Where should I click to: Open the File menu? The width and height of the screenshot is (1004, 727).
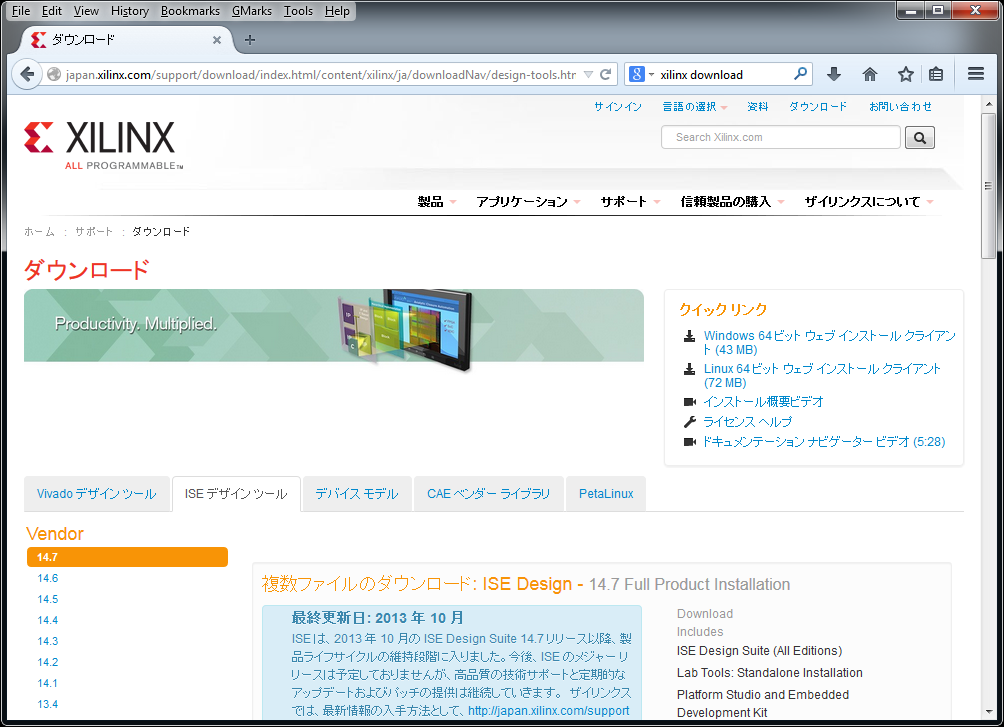click(x=21, y=11)
